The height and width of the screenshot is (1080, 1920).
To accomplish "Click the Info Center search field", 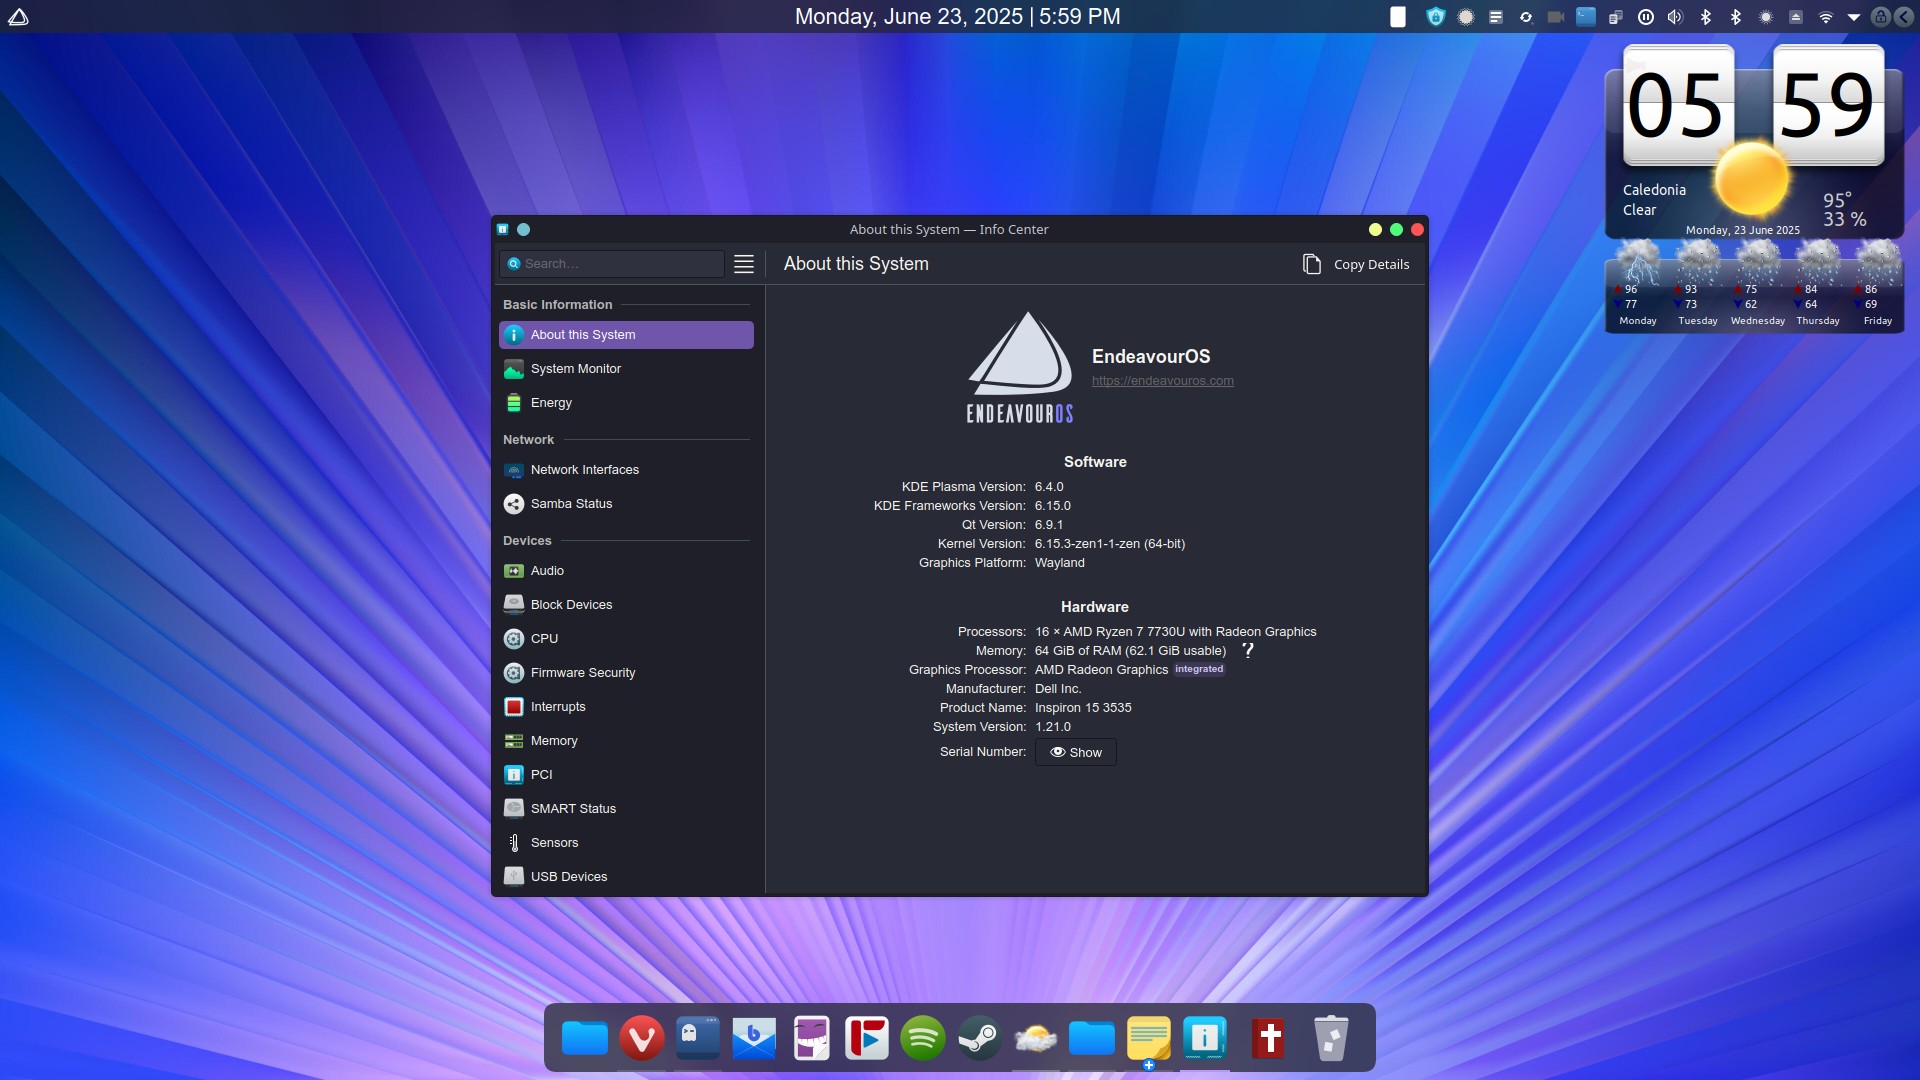I will pyautogui.click(x=620, y=264).
